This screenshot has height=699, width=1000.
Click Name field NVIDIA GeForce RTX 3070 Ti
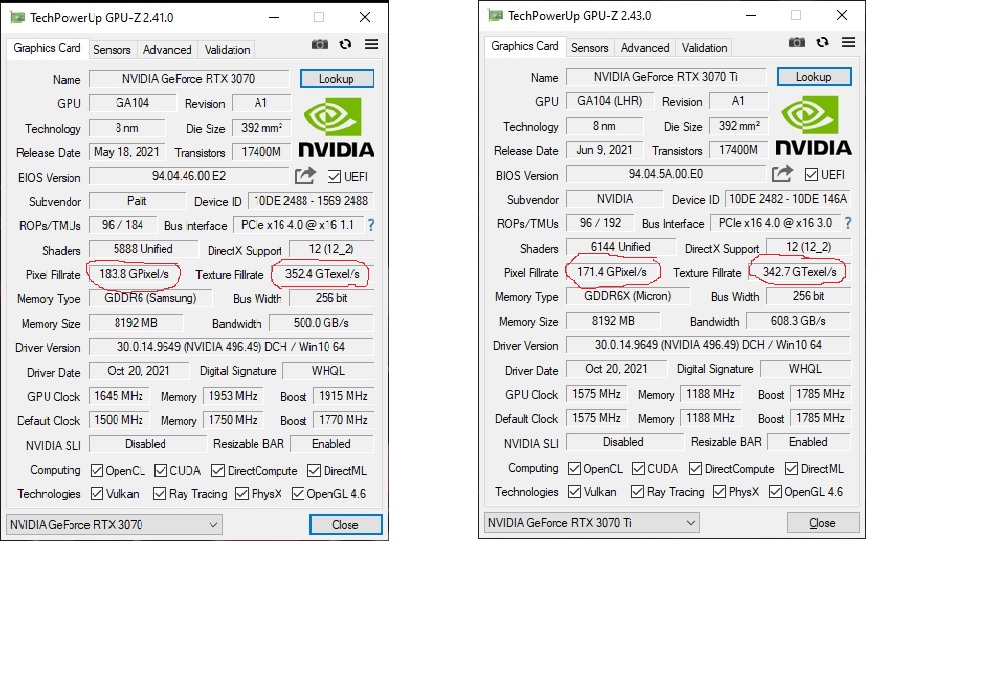(x=666, y=77)
